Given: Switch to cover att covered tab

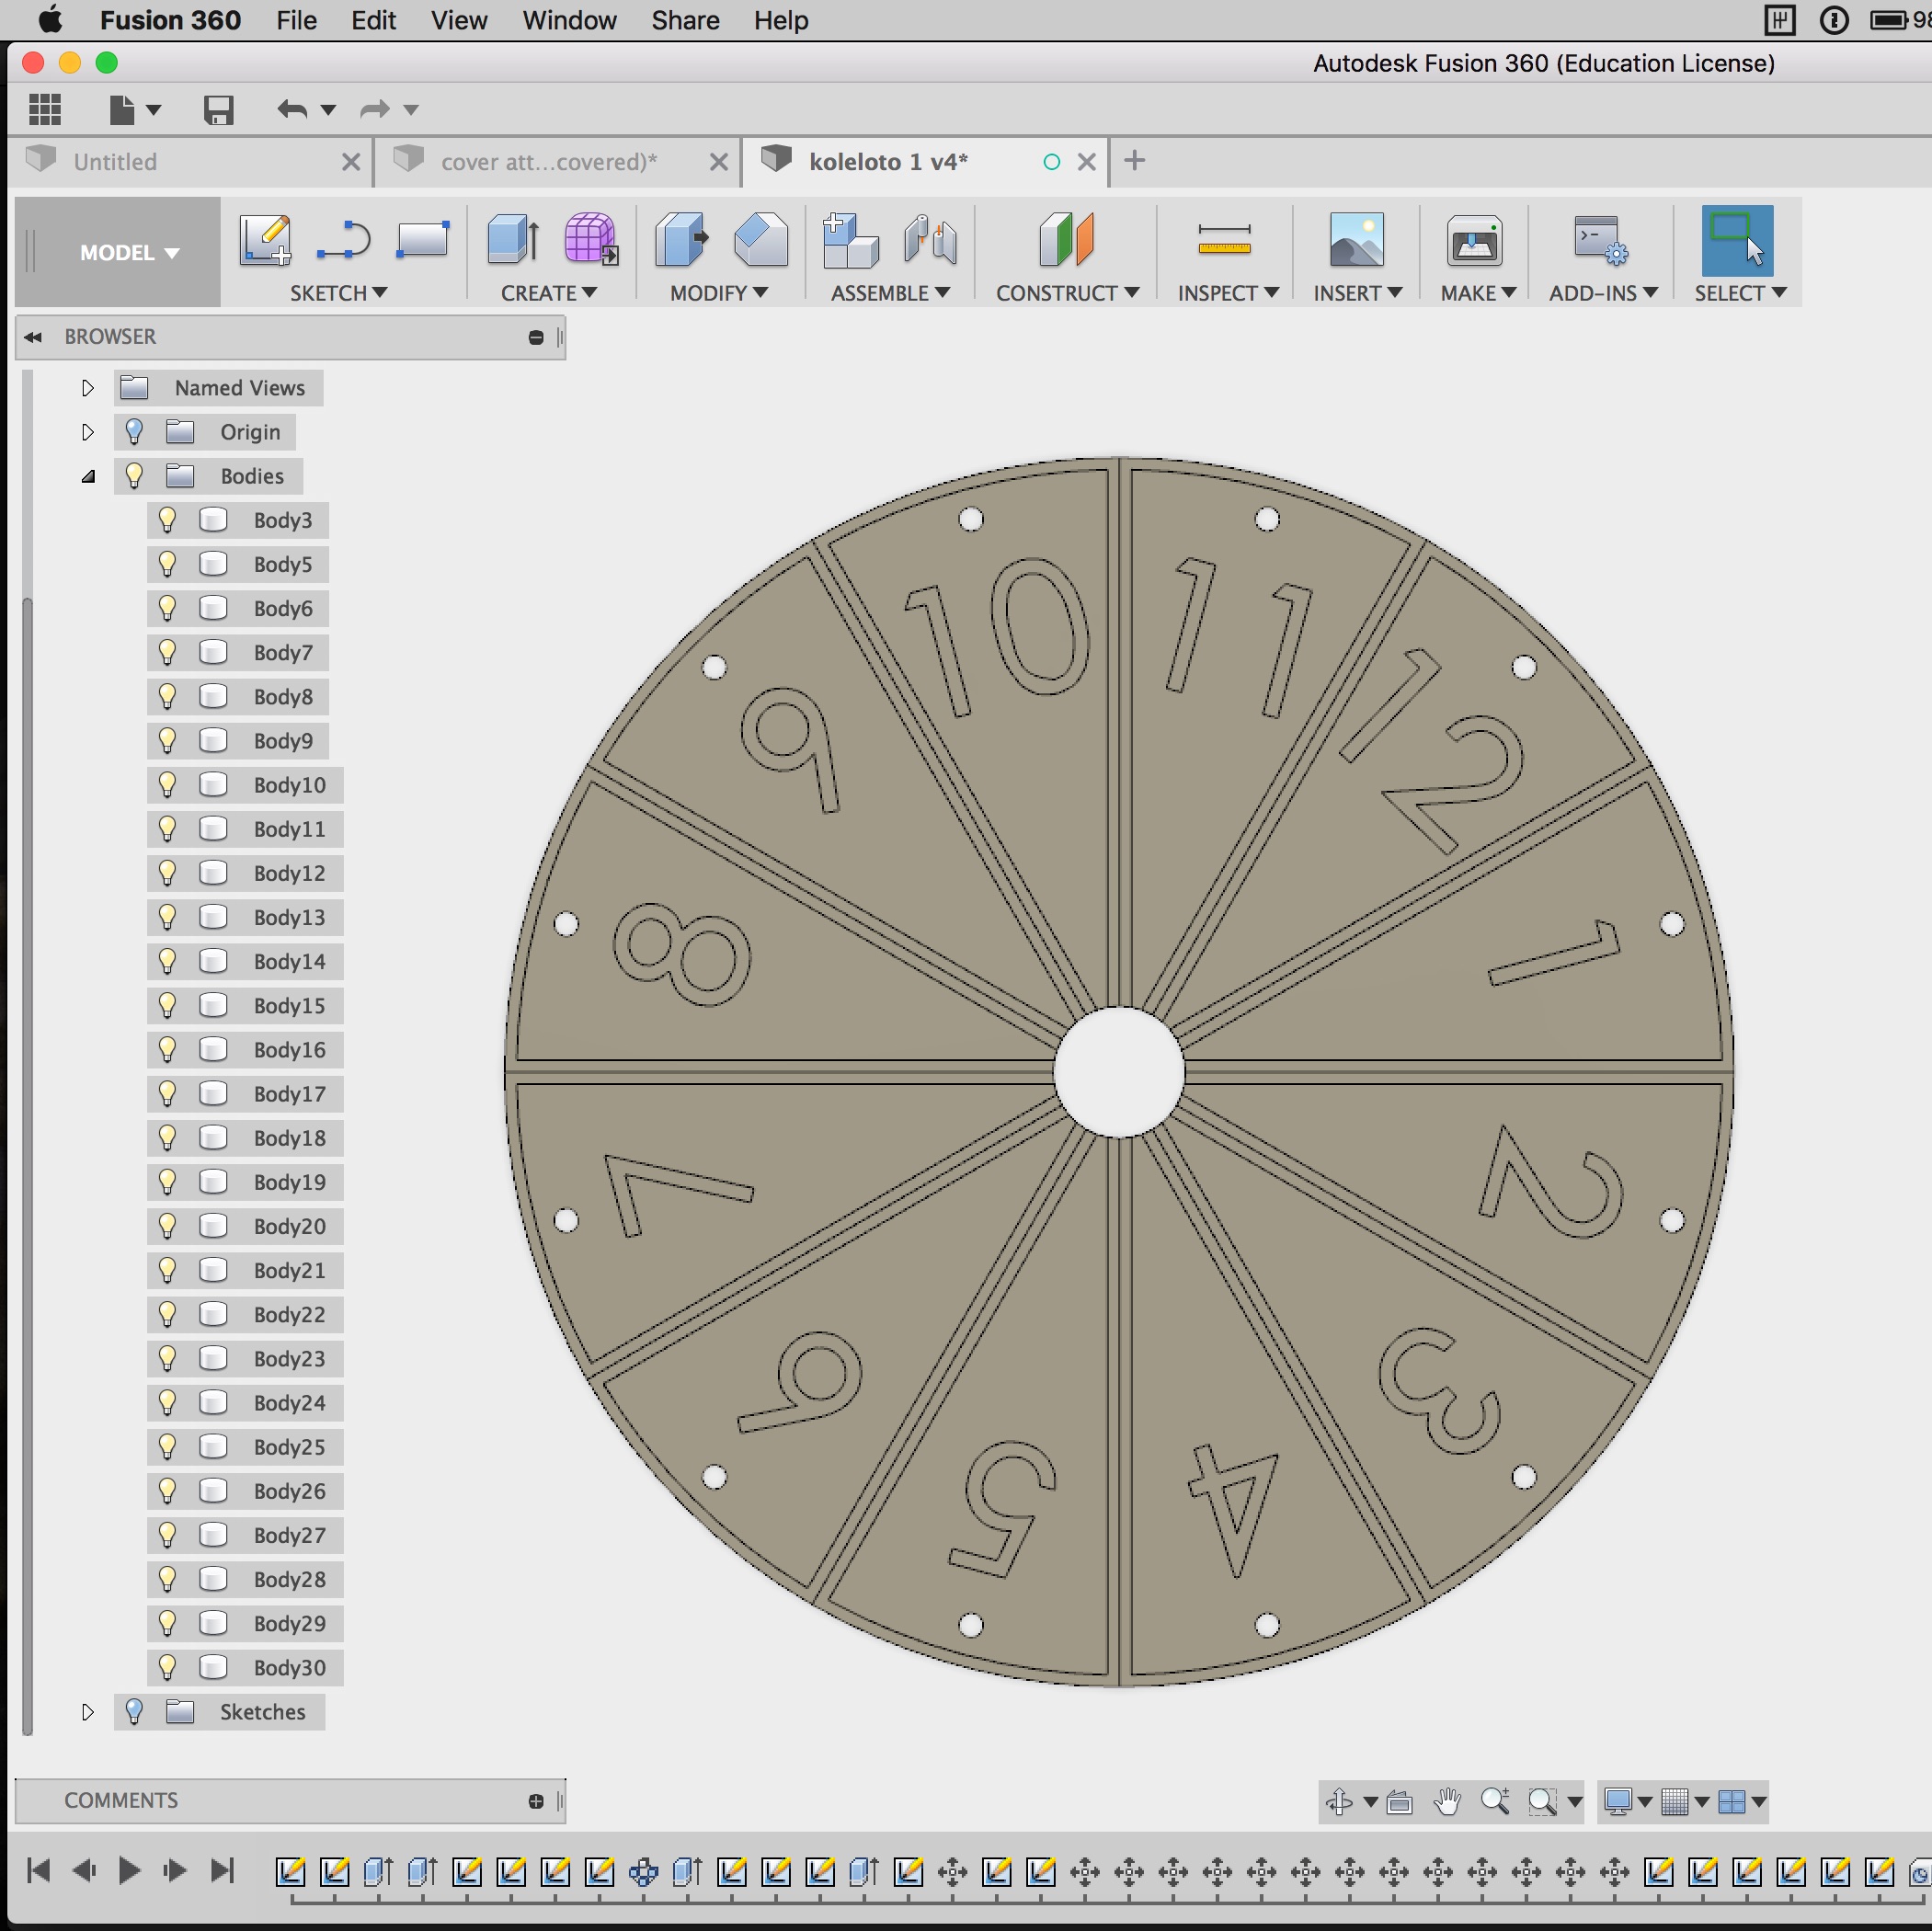Looking at the screenshot, I should click(x=548, y=163).
